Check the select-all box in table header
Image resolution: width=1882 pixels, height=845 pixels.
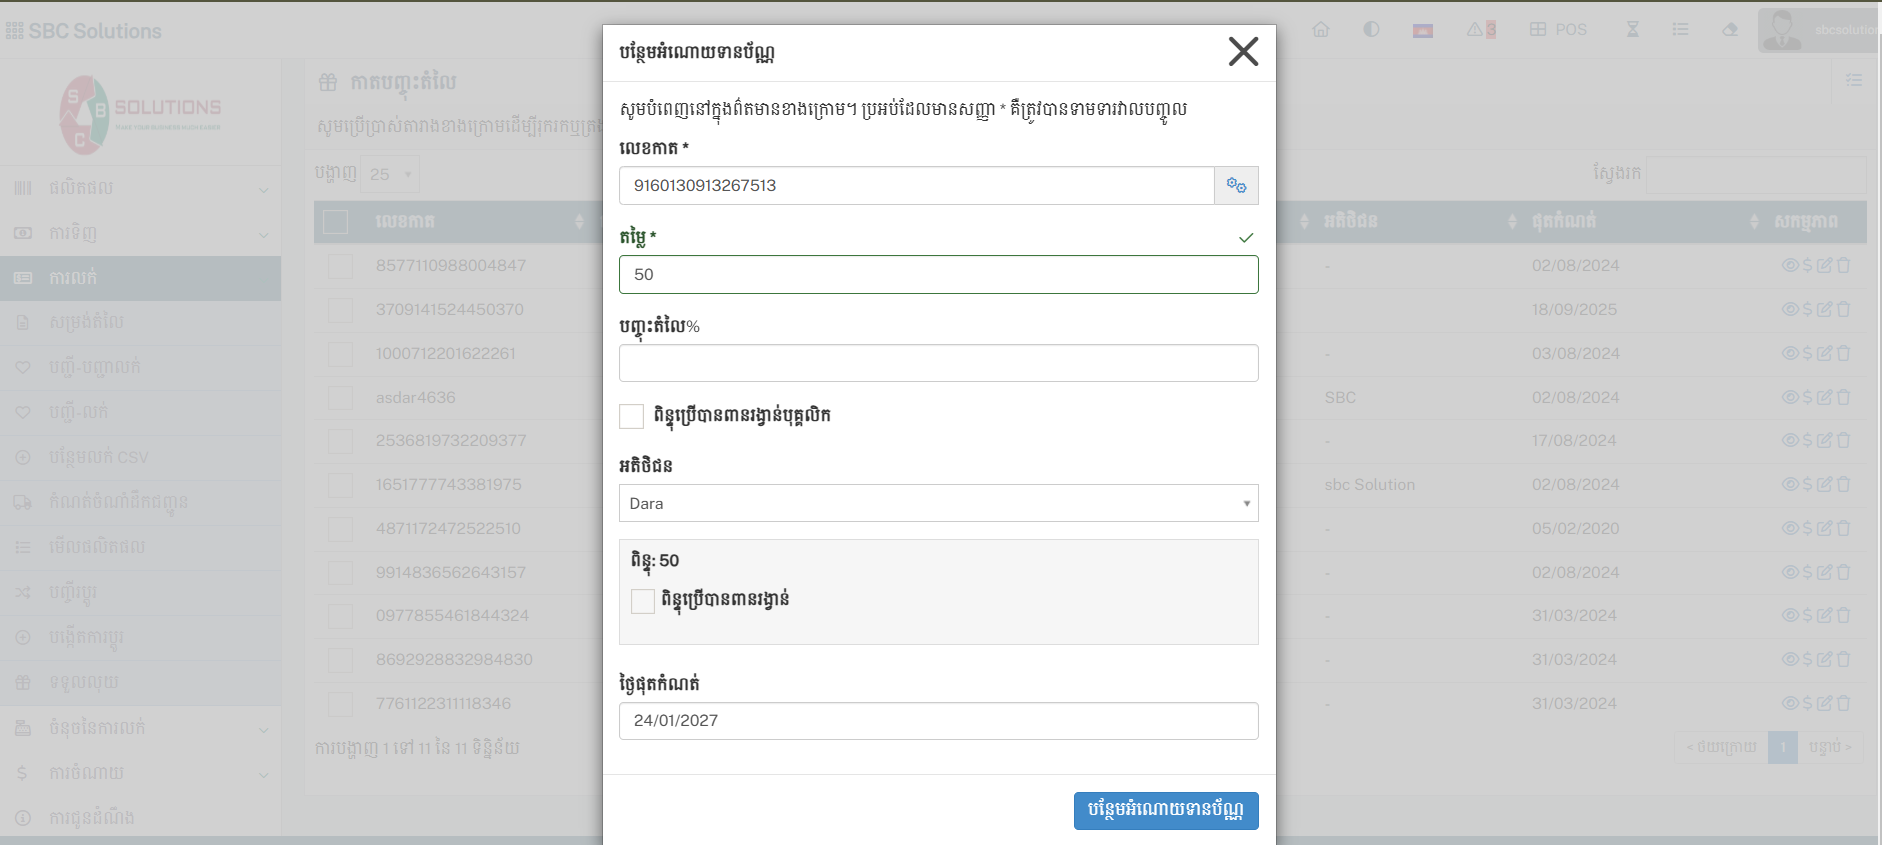coord(336,222)
